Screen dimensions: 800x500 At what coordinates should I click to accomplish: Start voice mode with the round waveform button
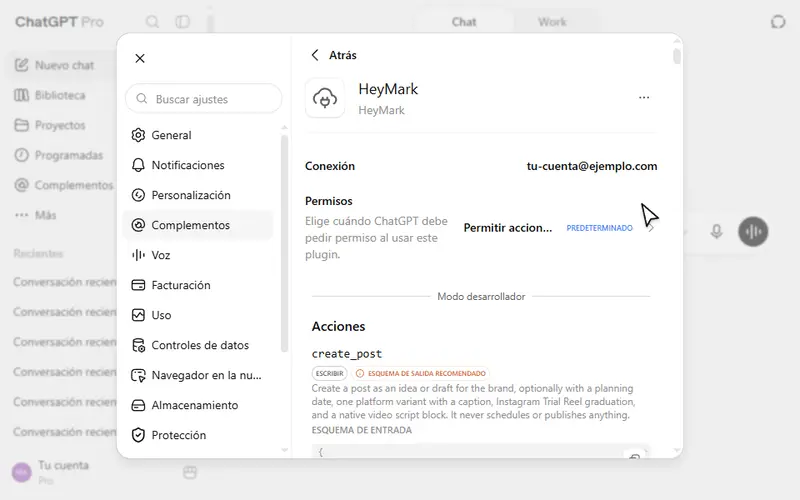point(753,232)
